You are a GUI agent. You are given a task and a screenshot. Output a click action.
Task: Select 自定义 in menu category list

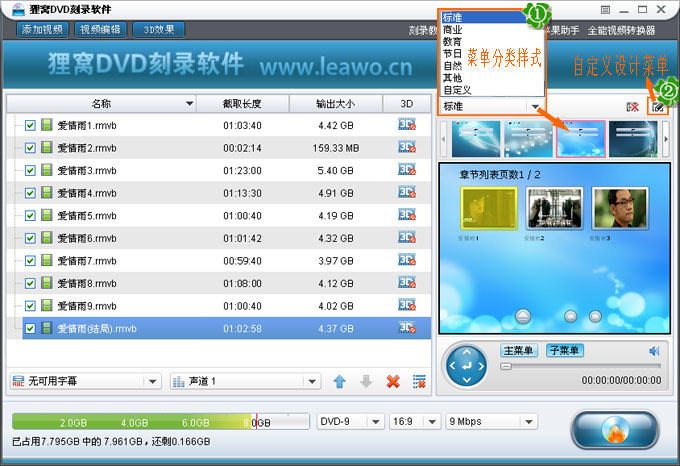click(x=457, y=90)
